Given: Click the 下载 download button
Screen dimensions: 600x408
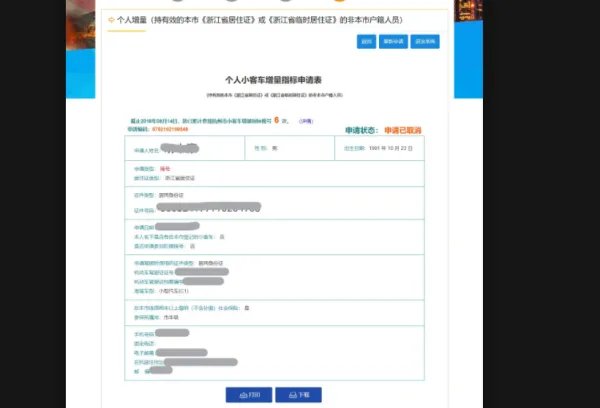Looking at the screenshot, I should [x=298, y=395].
